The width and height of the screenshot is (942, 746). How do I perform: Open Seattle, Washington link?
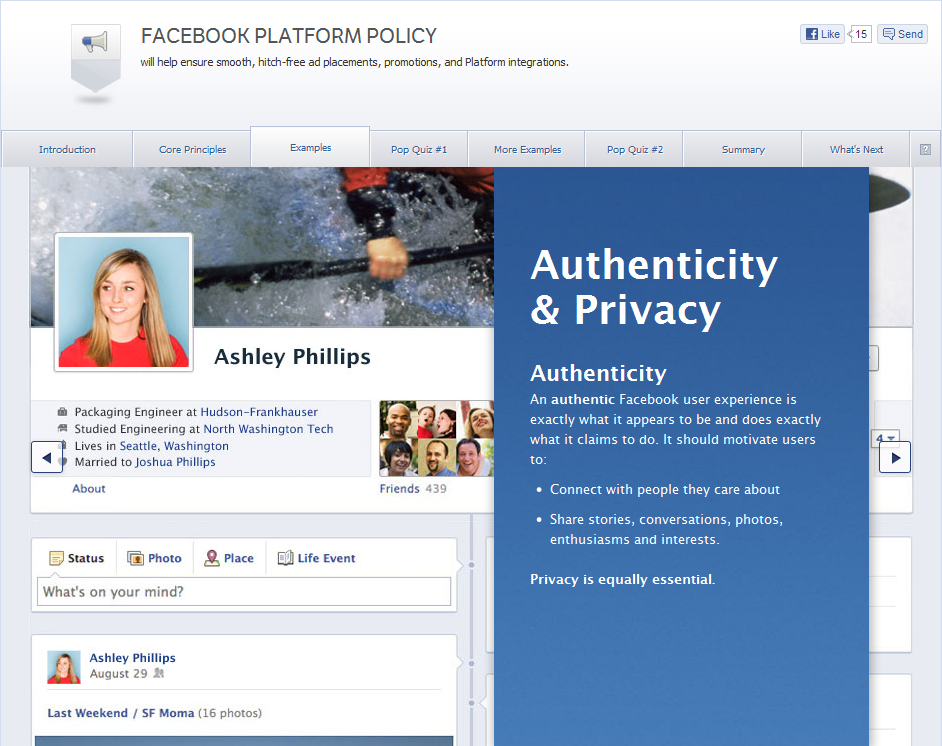tap(174, 446)
